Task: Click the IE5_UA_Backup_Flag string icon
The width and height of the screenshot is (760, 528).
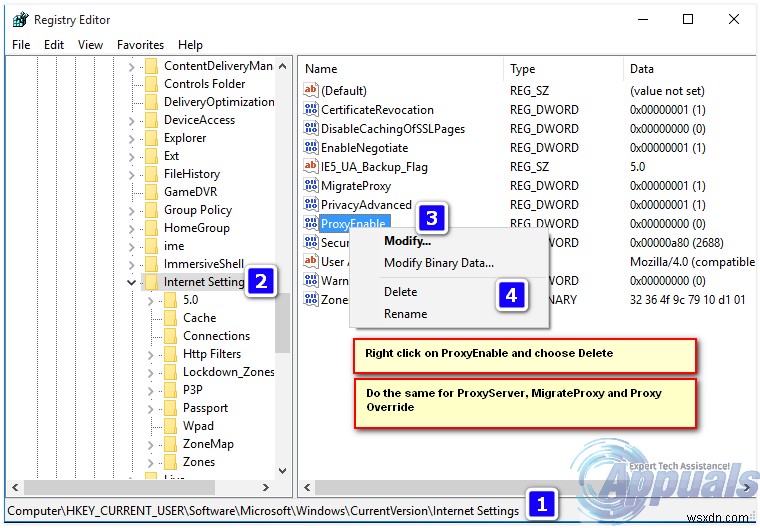Action: [x=311, y=166]
